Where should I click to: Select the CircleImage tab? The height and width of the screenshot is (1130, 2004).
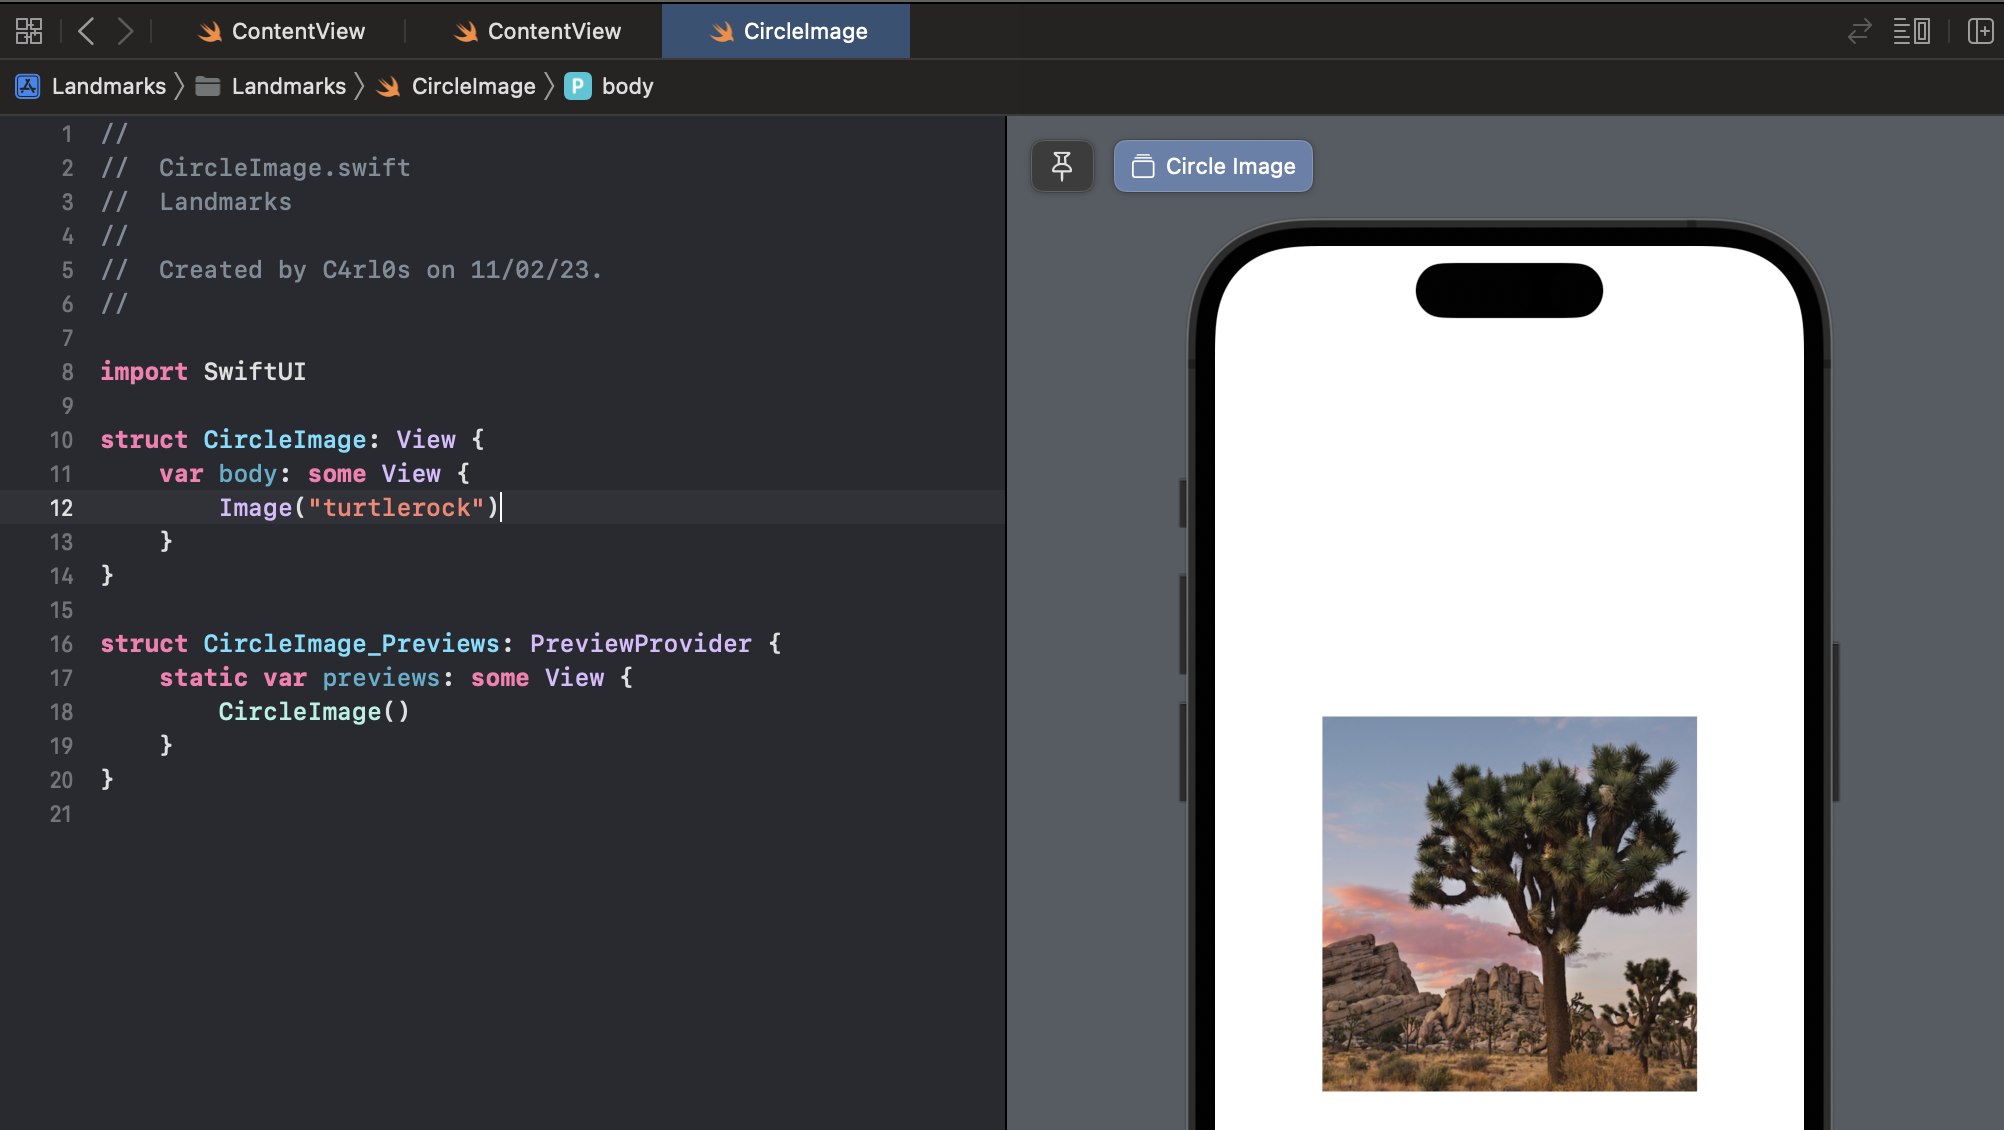(x=788, y=31)
